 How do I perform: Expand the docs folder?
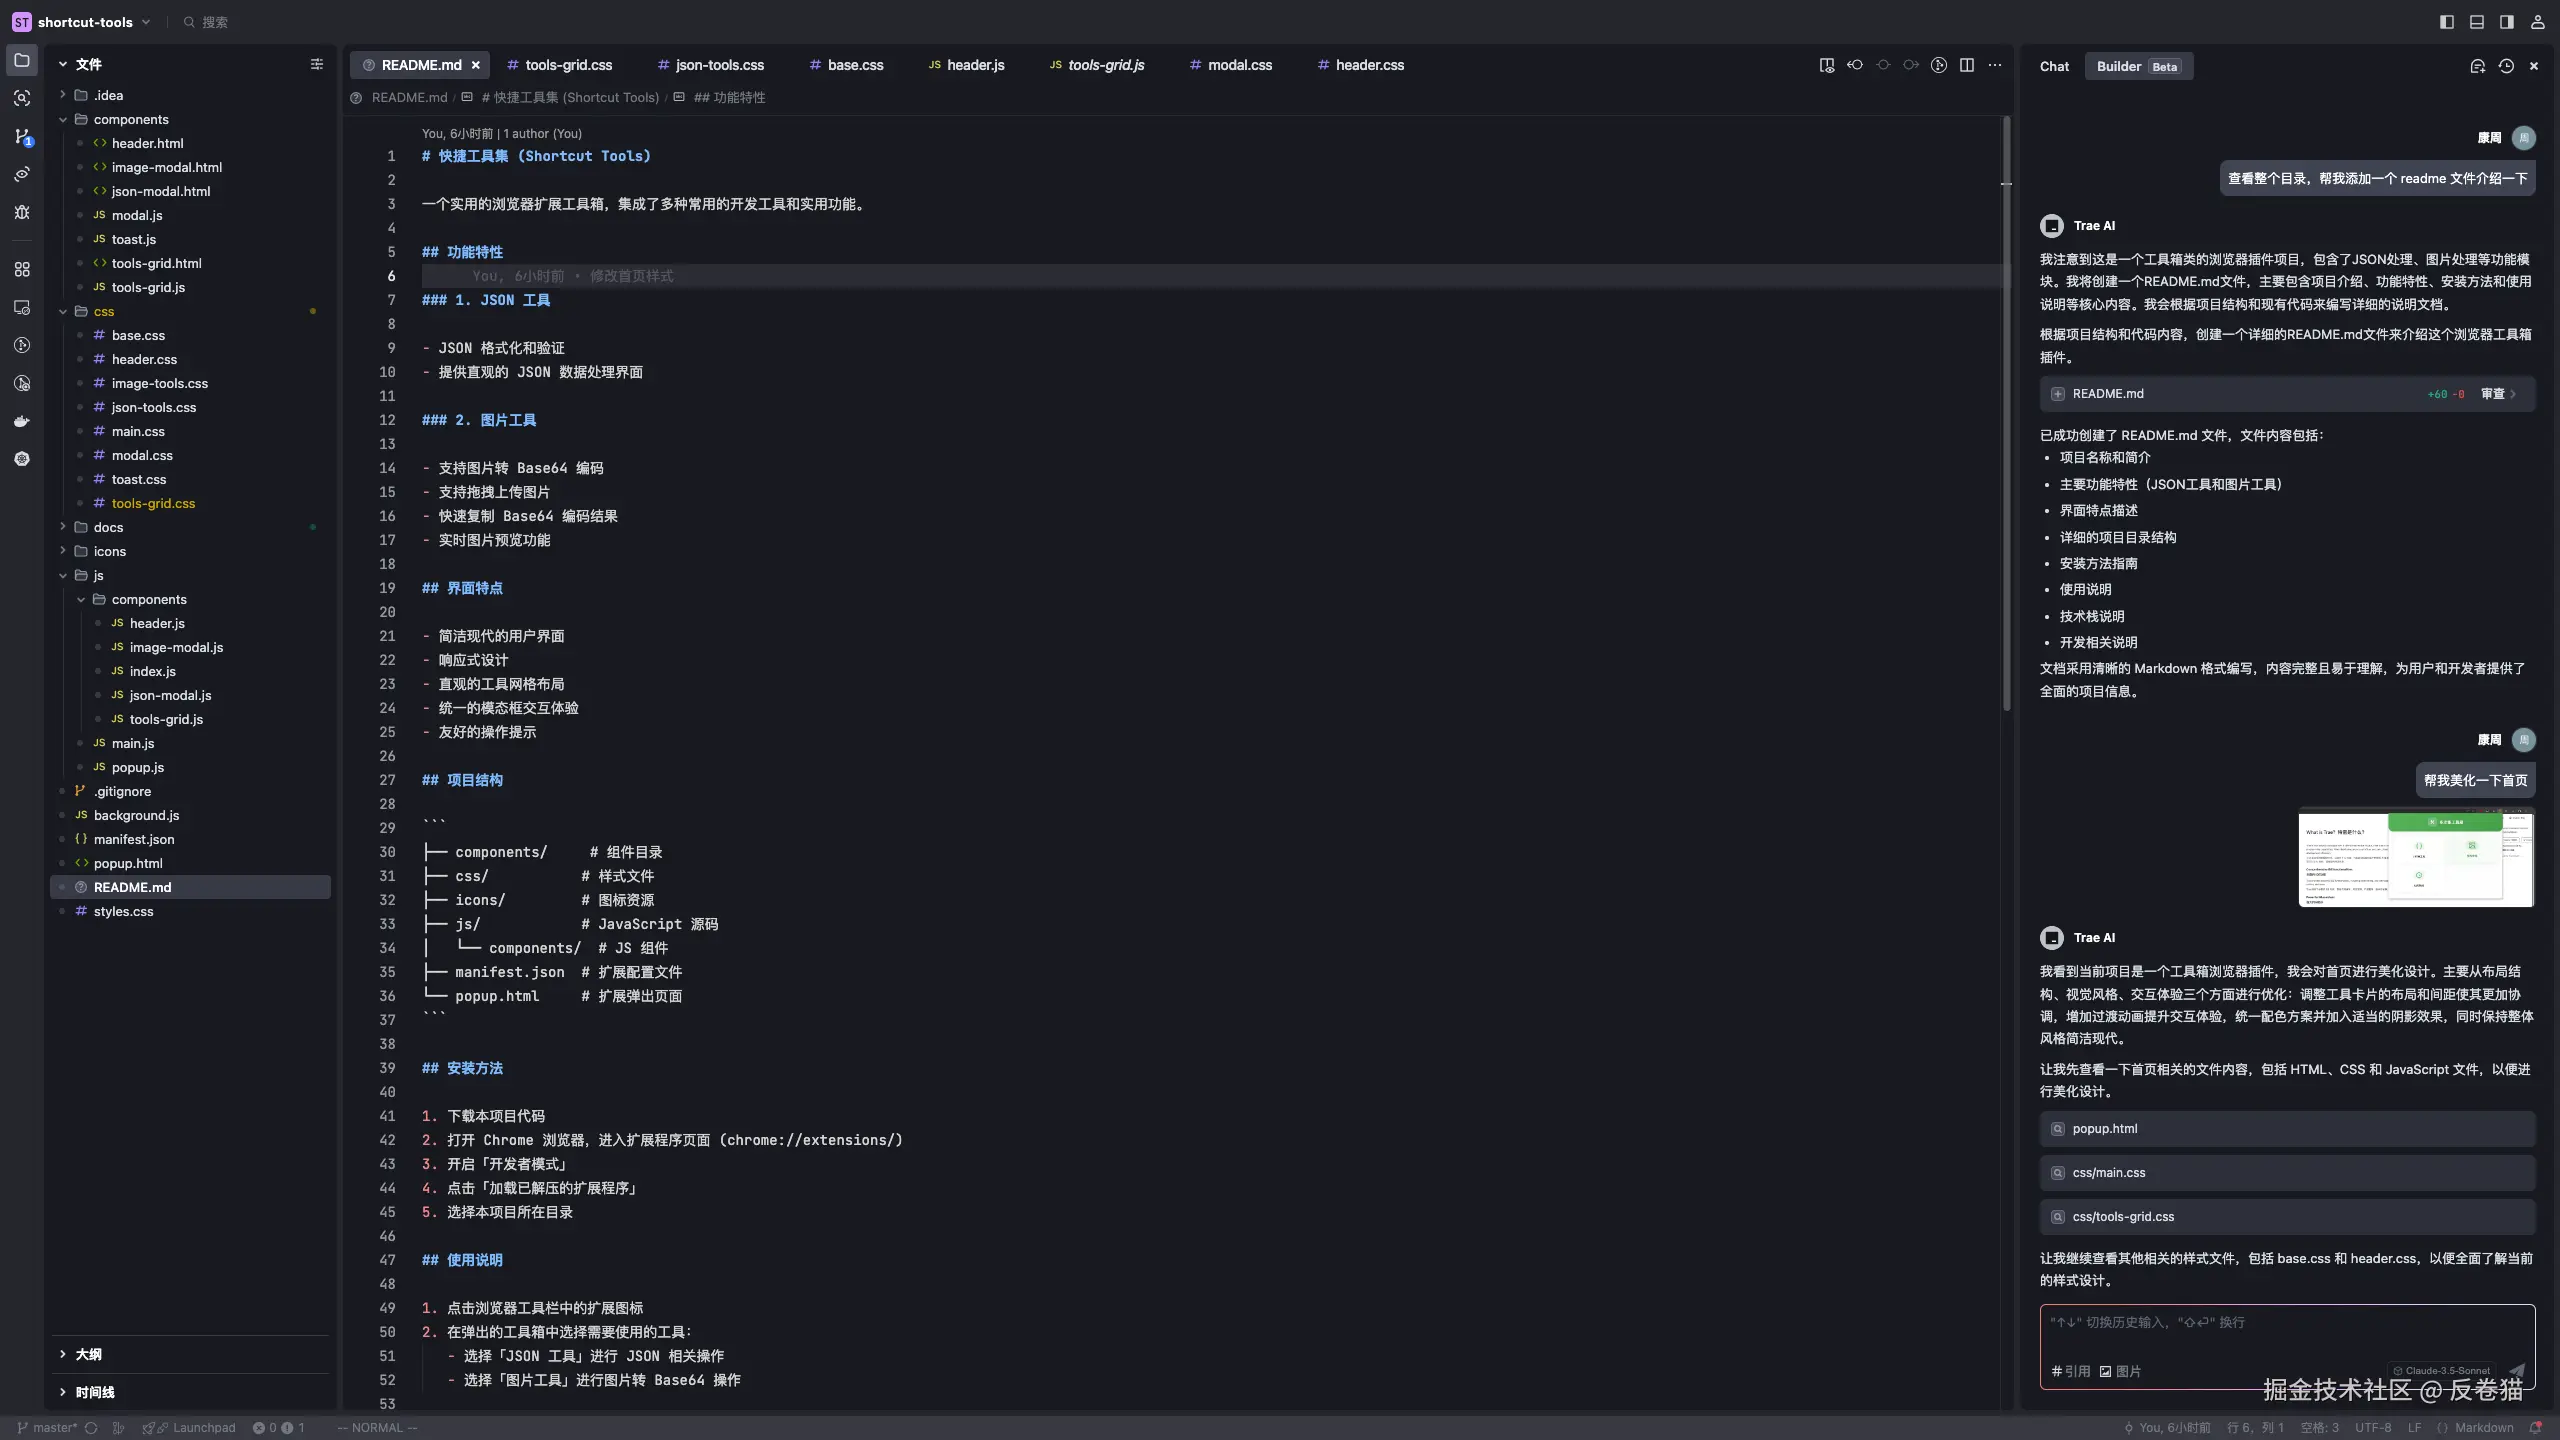coord(108,527)
